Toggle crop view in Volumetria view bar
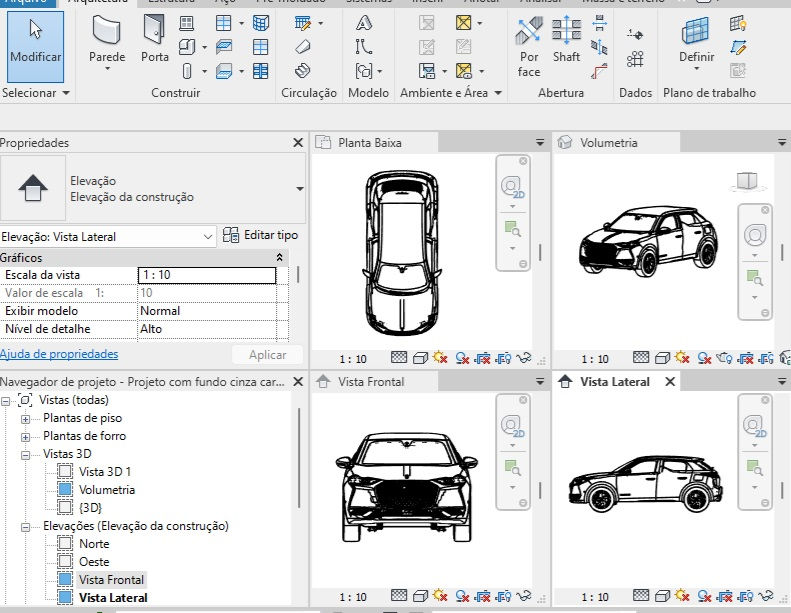Image resolution: width=791 pixels, height=613 pixels. pyautogui.click(x=747, y=358)
